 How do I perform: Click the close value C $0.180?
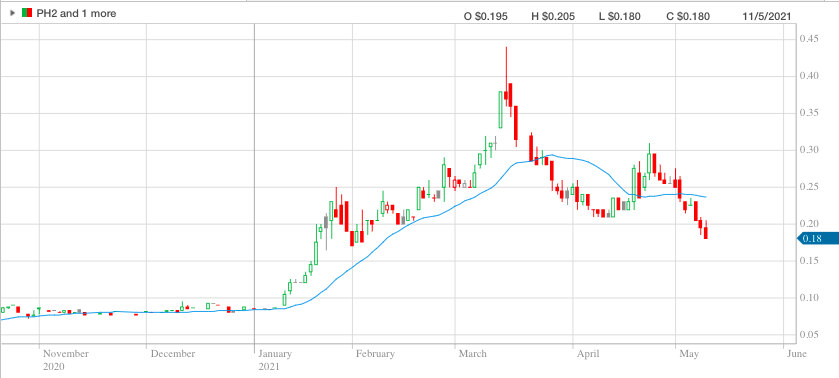click(688, 17)
